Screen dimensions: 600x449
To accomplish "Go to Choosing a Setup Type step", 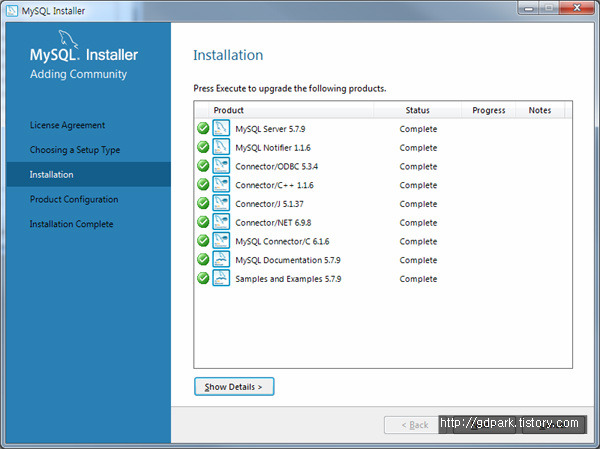I will click(75, 150).
